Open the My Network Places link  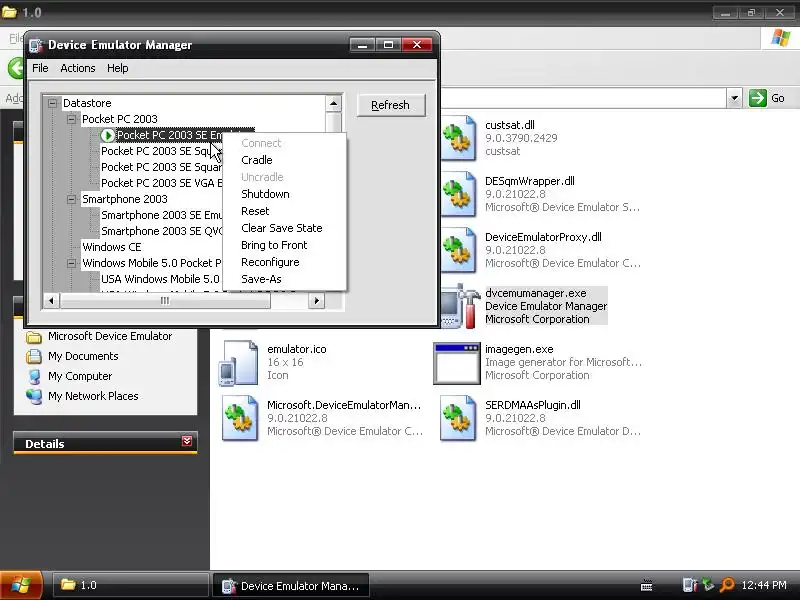point(93,396)
